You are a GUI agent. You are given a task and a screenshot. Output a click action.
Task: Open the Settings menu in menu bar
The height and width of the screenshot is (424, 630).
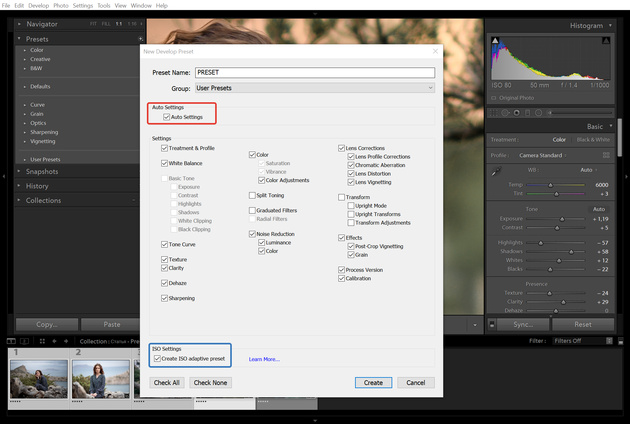pos(83,5)
